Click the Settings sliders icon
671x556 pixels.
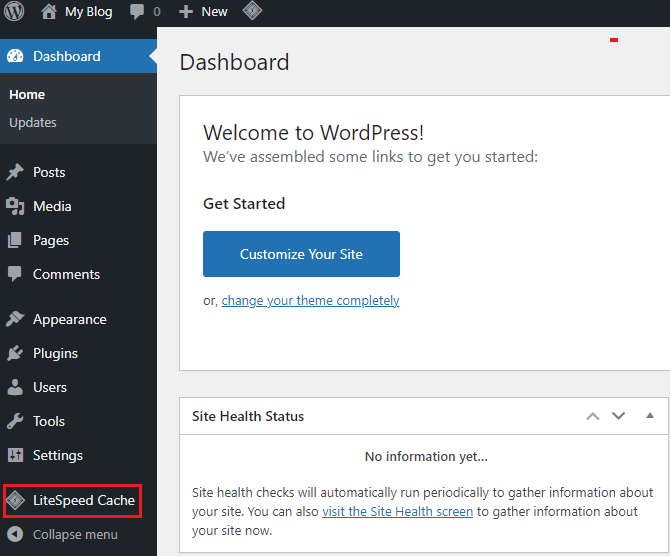click(x=15, y=455)
